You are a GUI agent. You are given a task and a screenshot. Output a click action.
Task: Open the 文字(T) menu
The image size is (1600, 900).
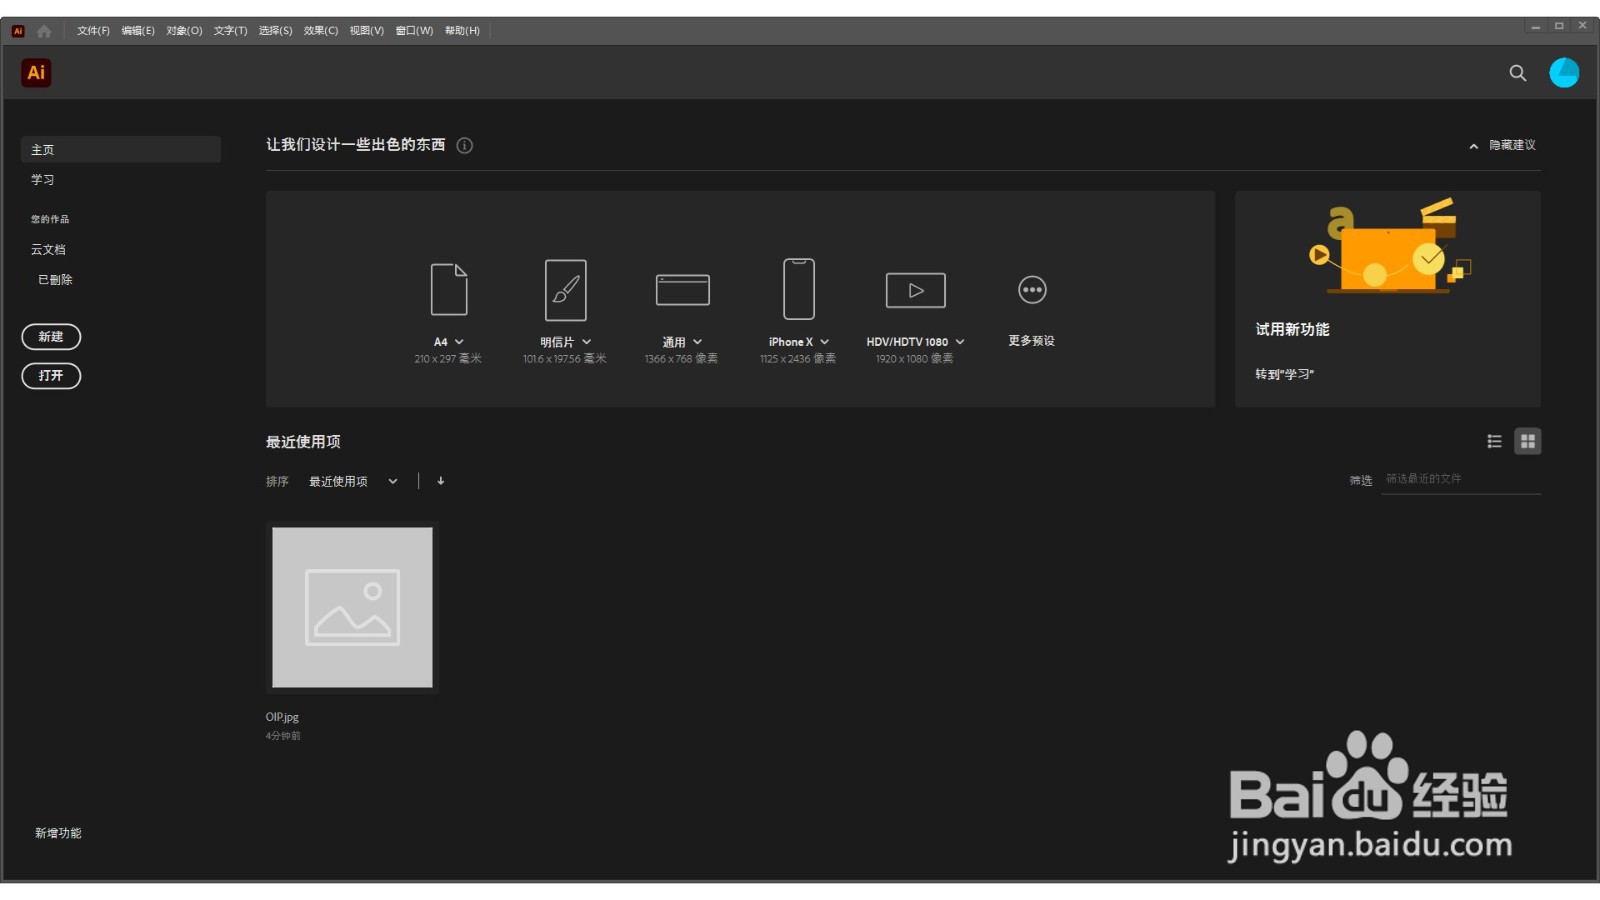(230, 31)
